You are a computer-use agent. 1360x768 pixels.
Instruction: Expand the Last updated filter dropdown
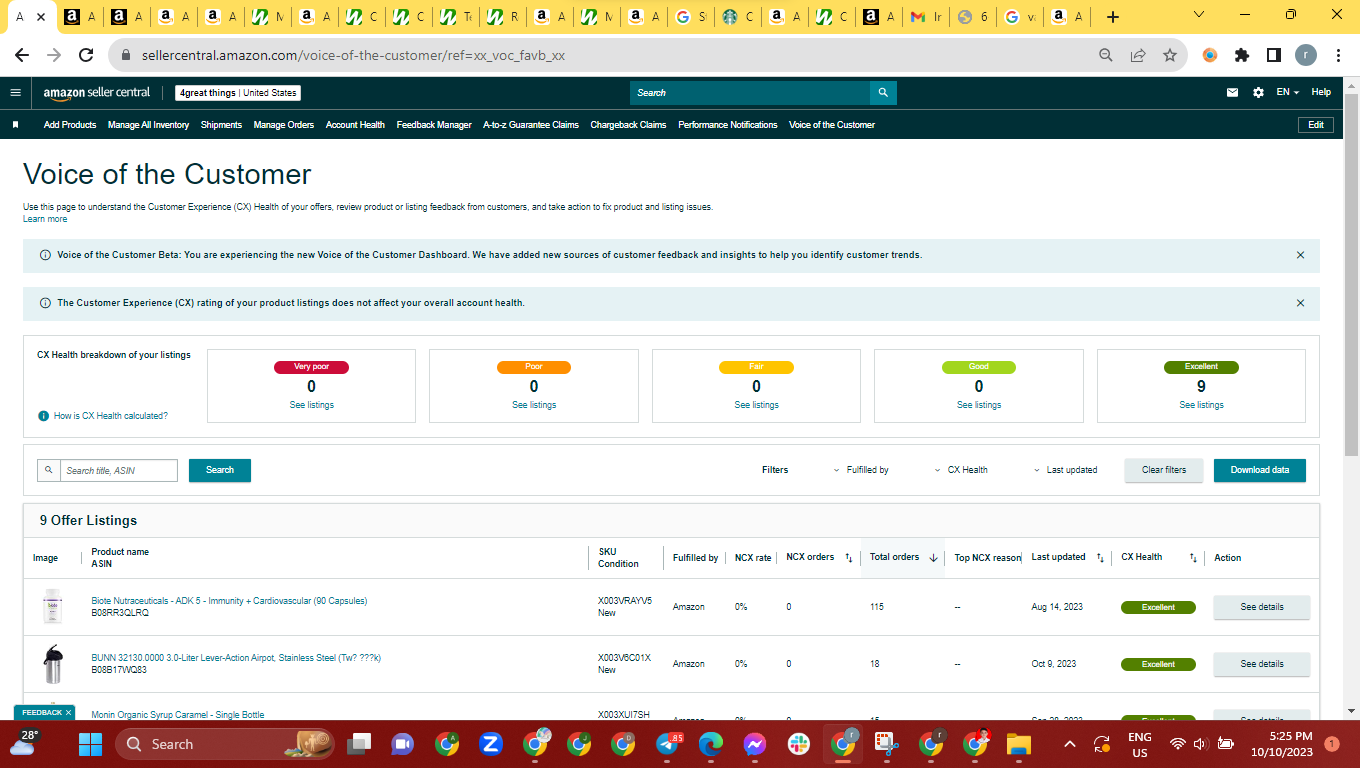(1065, 470)
